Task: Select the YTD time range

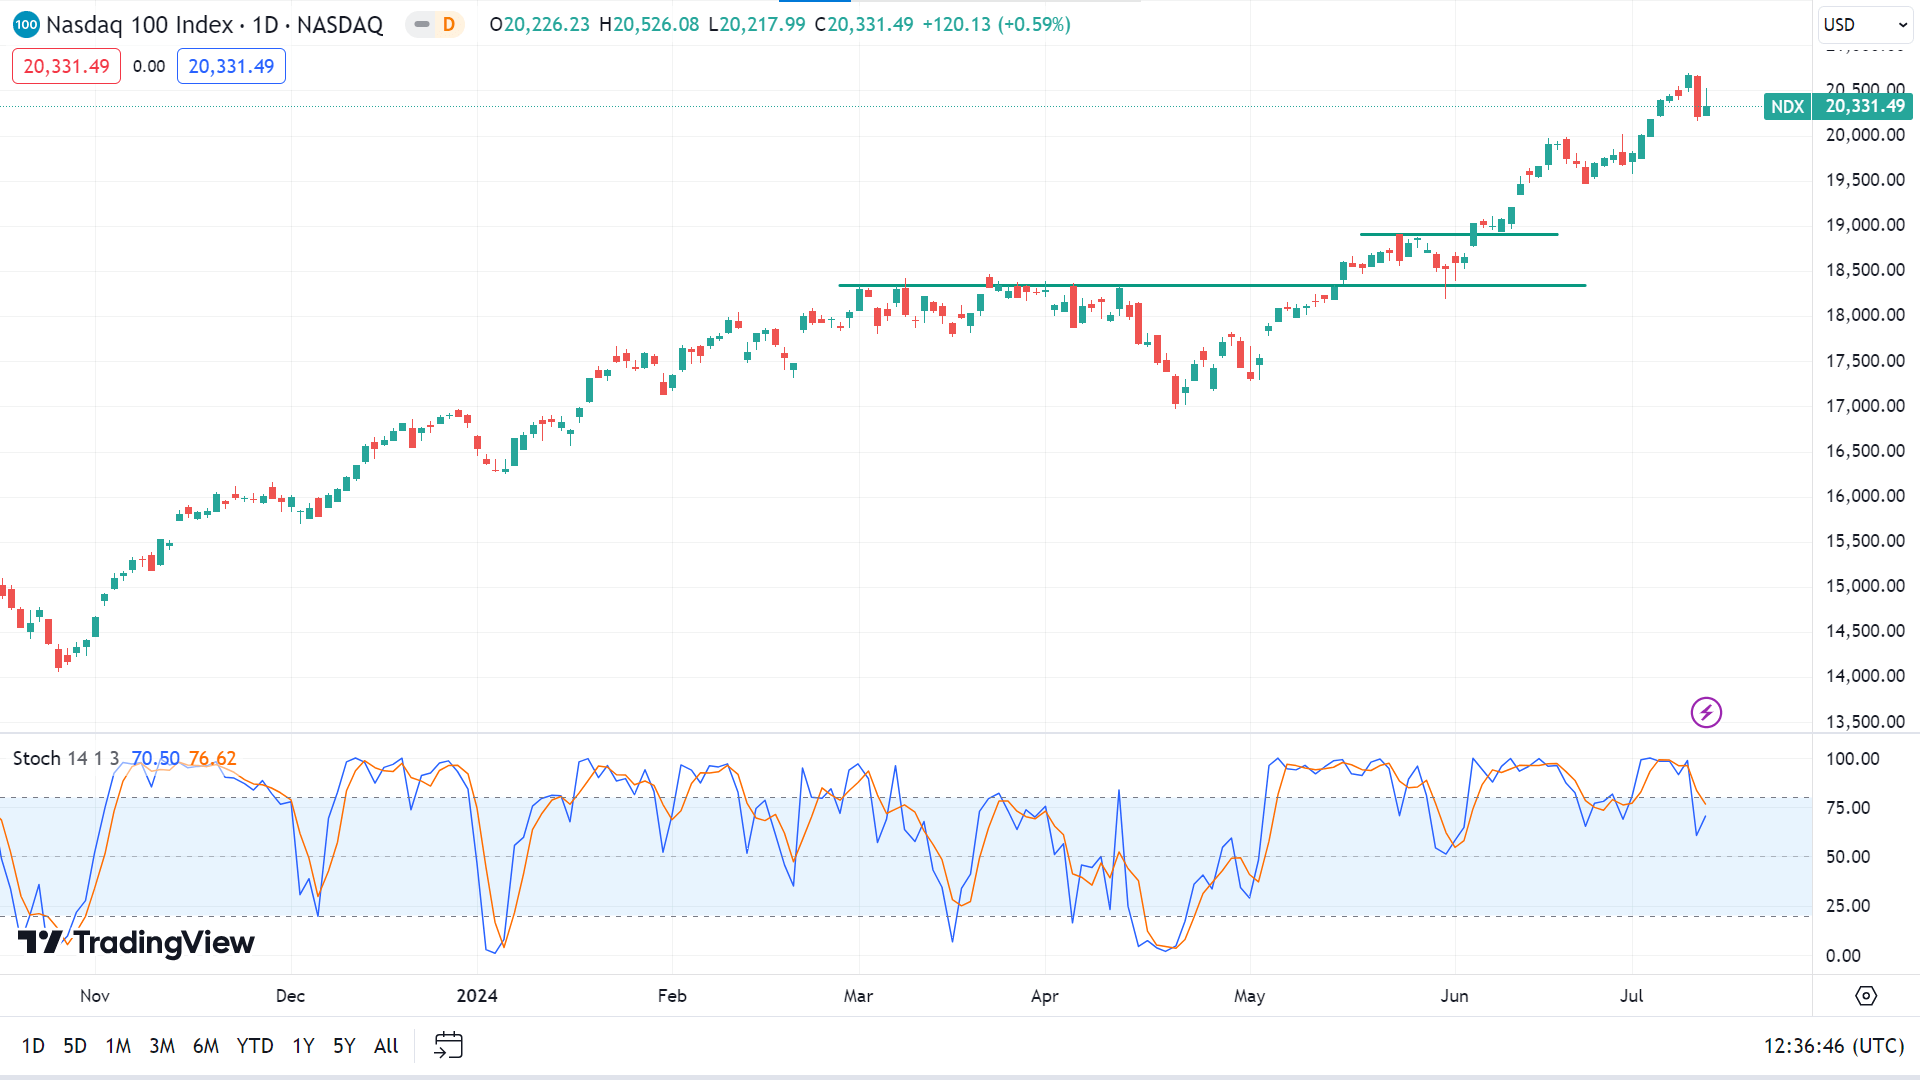Action: 255,1046
